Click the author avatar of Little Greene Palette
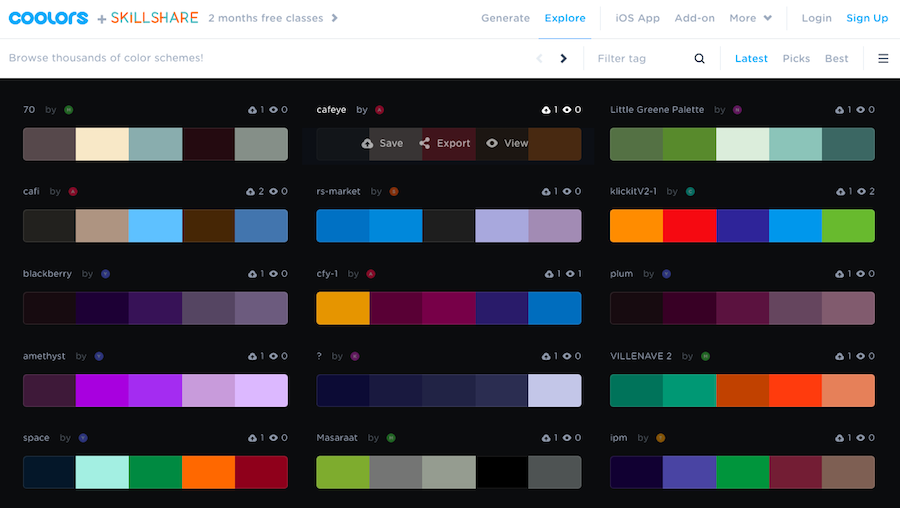Image resolution: width=900 pixels, height=508 pixels. pyautogui.click(x=738, y=110)
